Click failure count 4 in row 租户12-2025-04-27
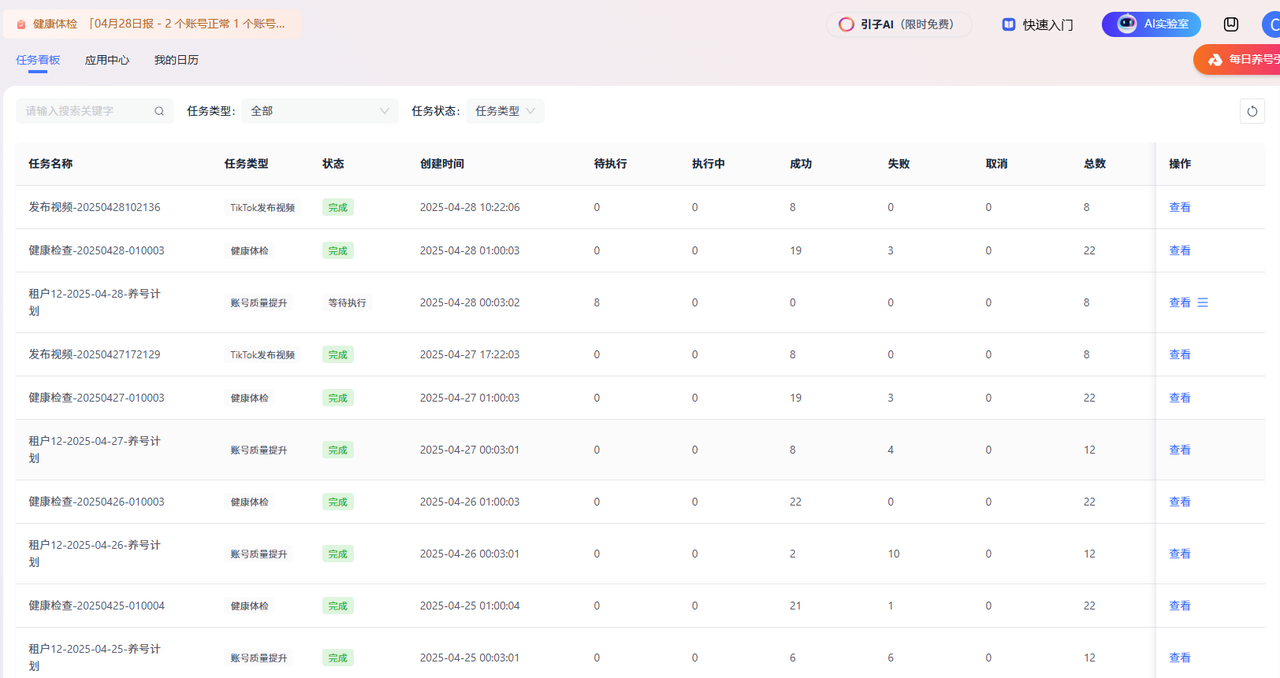The image size is (1280, 678). 891,450
